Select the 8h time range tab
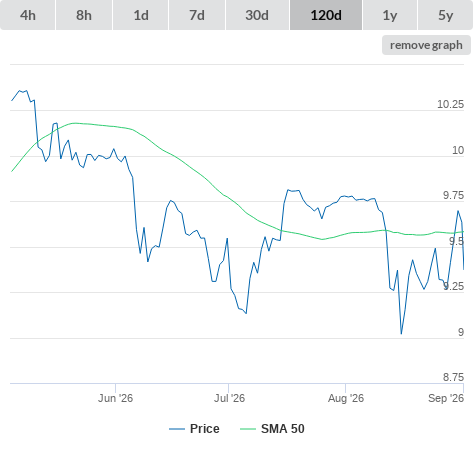Image resolution: width=474 pixels, height=455 pixels. (x=84, y=15)
